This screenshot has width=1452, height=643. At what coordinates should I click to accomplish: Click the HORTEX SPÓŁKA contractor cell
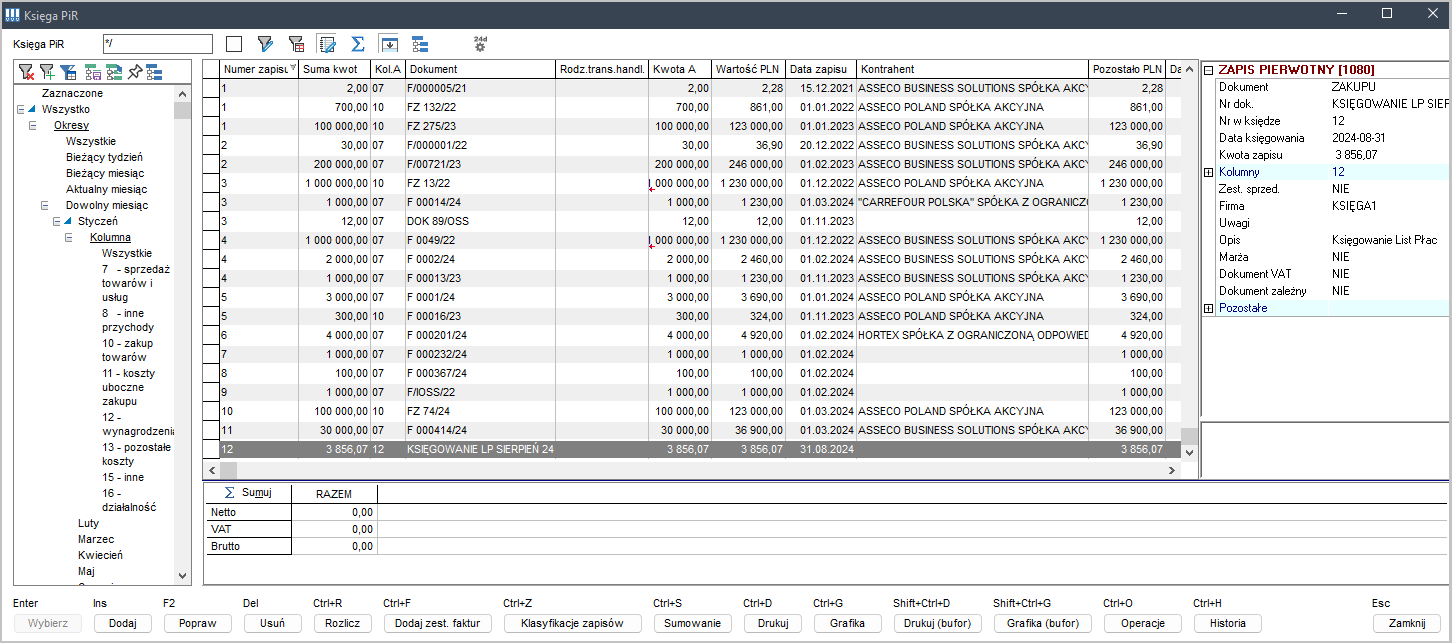pos(973,335)
